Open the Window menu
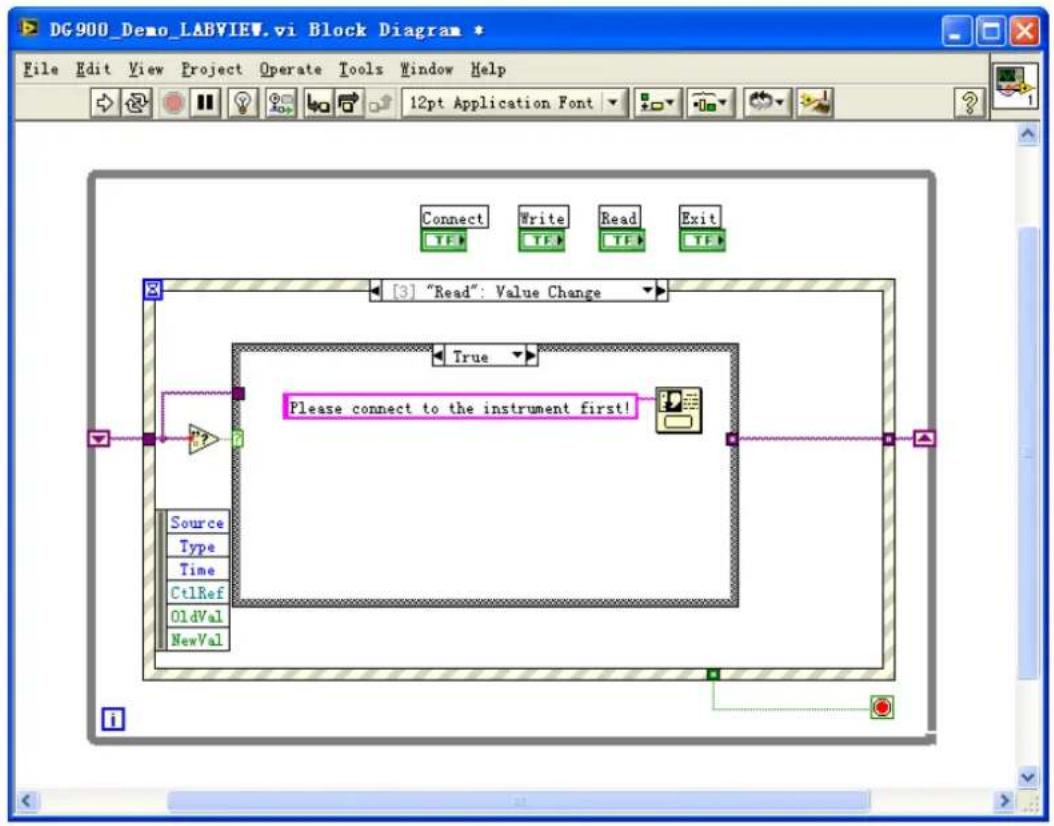1054x826 pixels. [x=427, y=69]
